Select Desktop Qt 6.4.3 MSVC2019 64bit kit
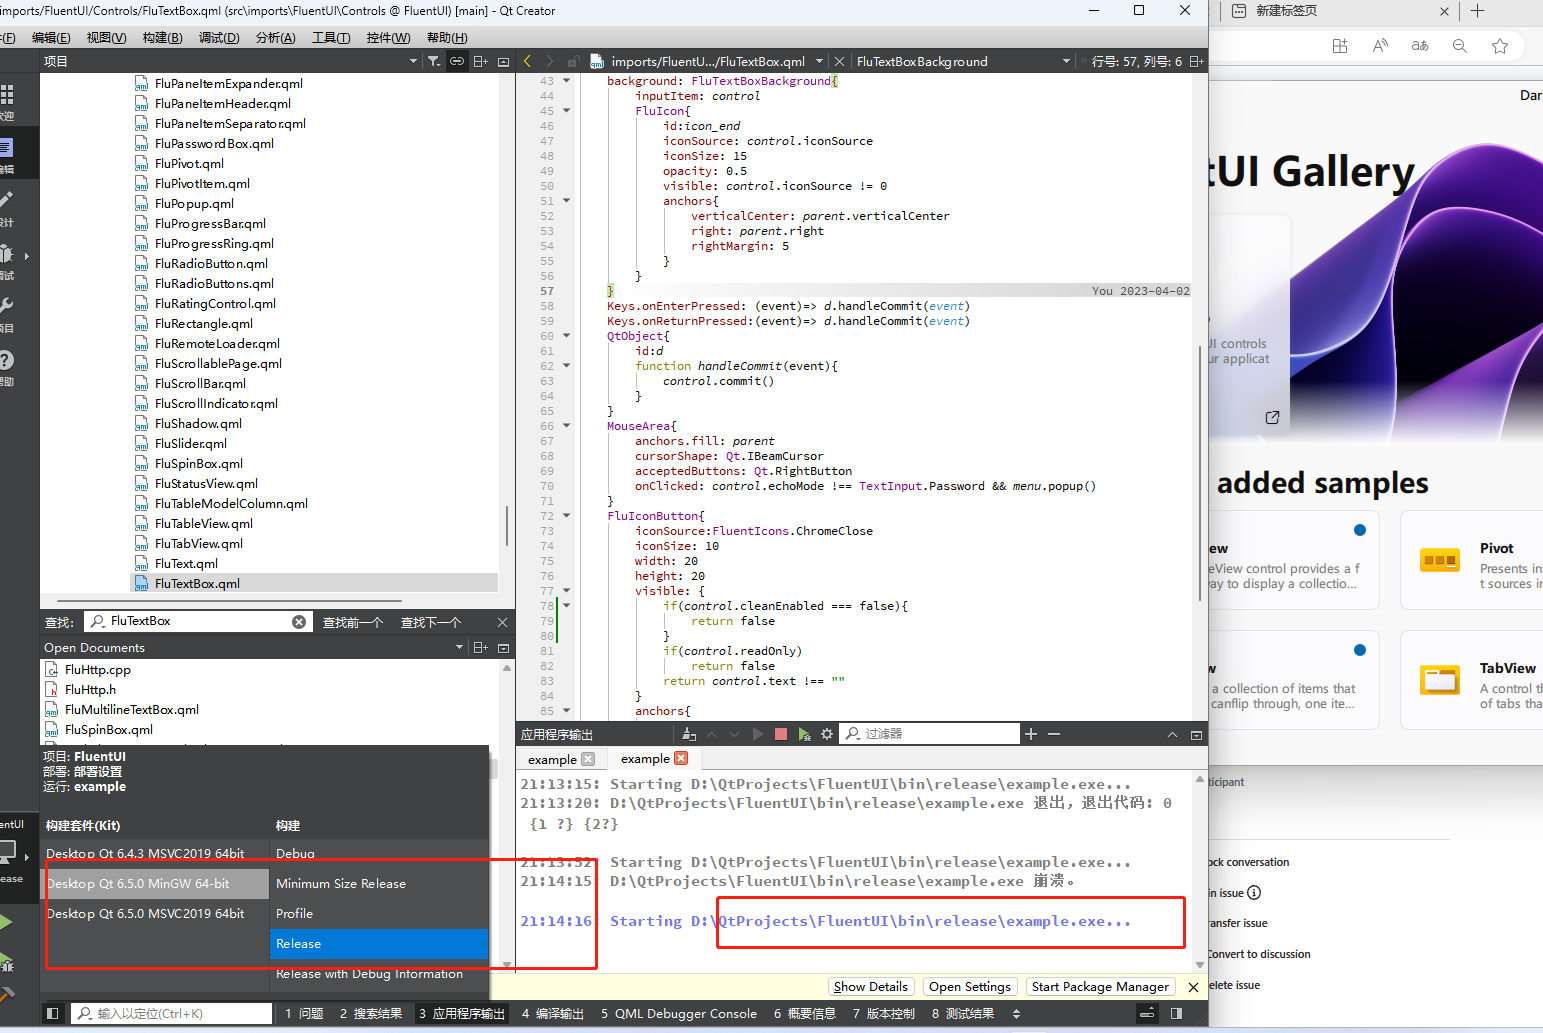 pos(155,853)
